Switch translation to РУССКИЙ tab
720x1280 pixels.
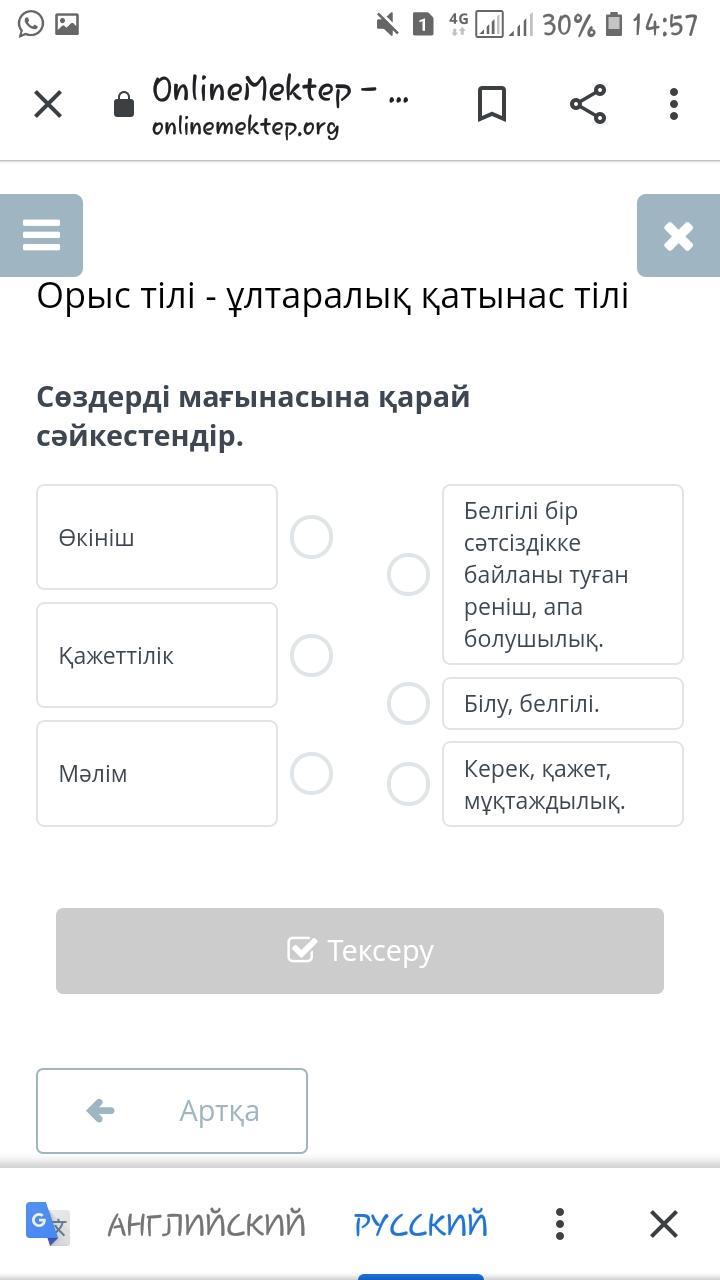(x=421, y=1223)
